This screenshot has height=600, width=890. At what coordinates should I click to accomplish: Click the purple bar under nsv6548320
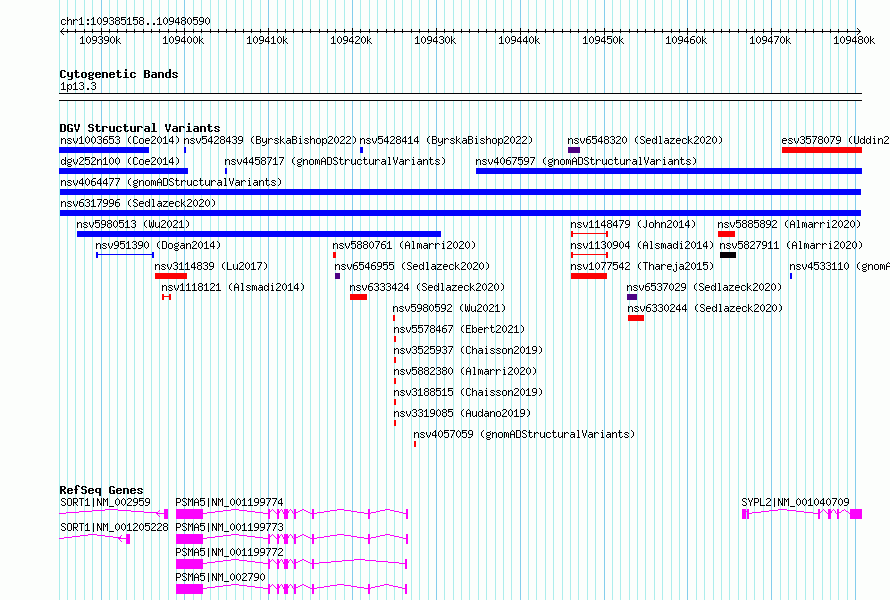point(574,150)
